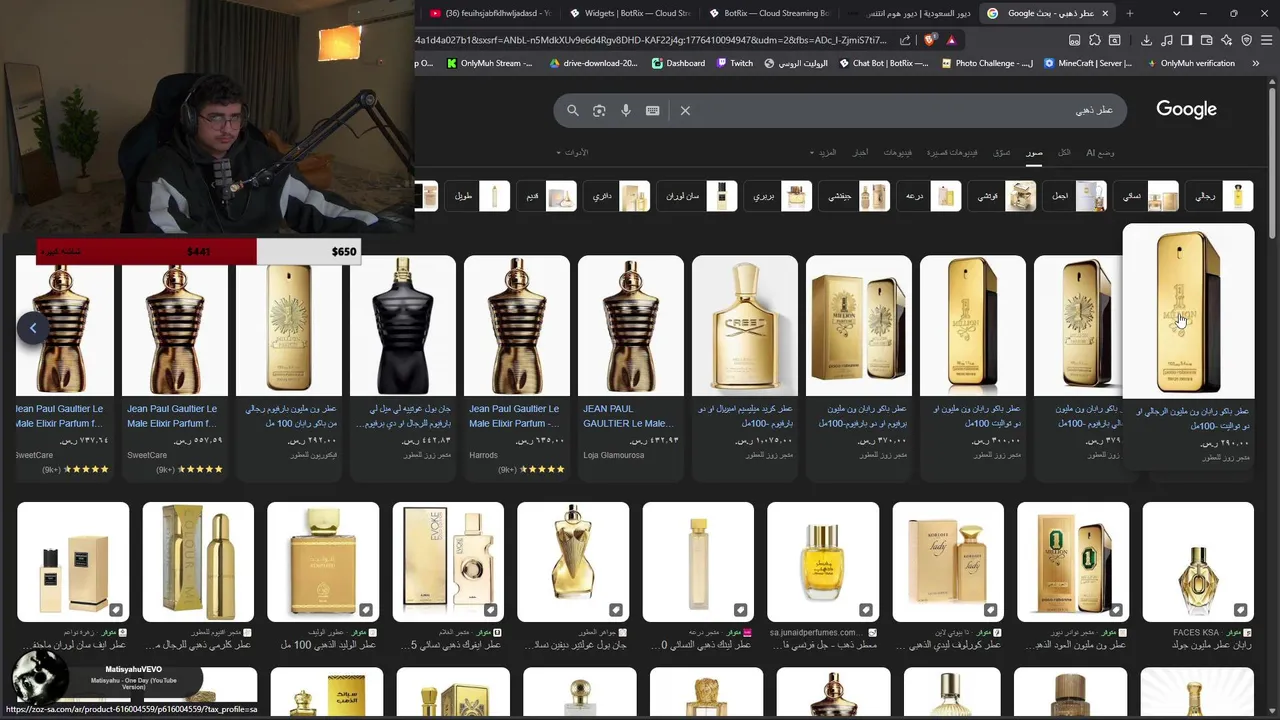Open the black Jean Paul Gaultier bottle image

pos(403,326)
